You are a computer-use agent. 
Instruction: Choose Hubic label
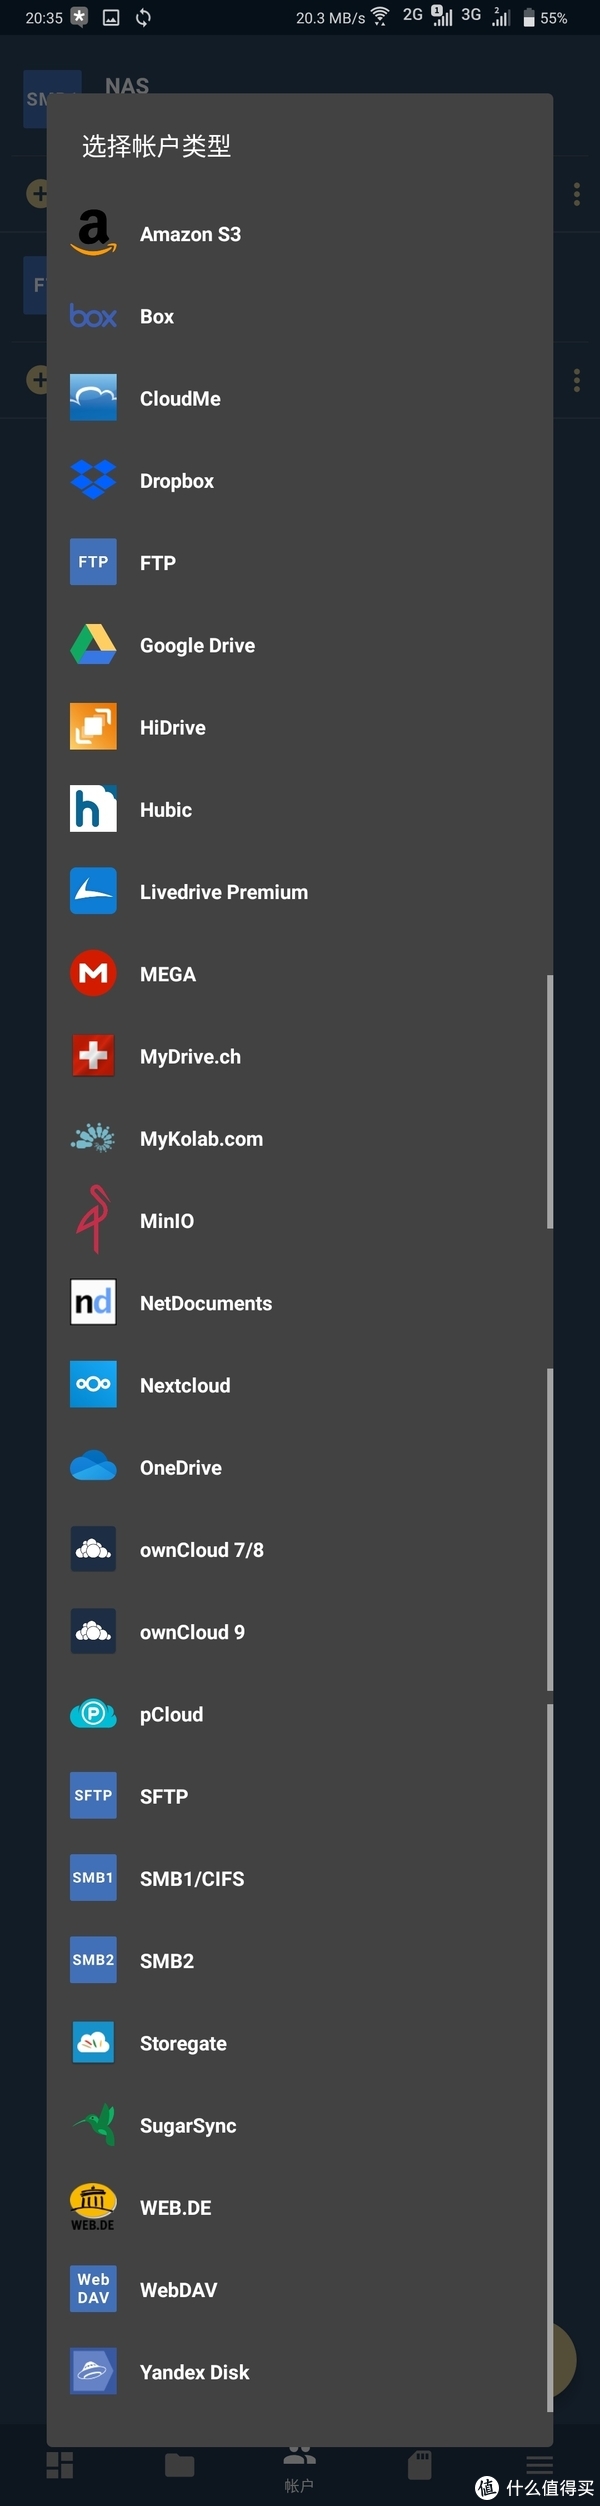point(166,809)
